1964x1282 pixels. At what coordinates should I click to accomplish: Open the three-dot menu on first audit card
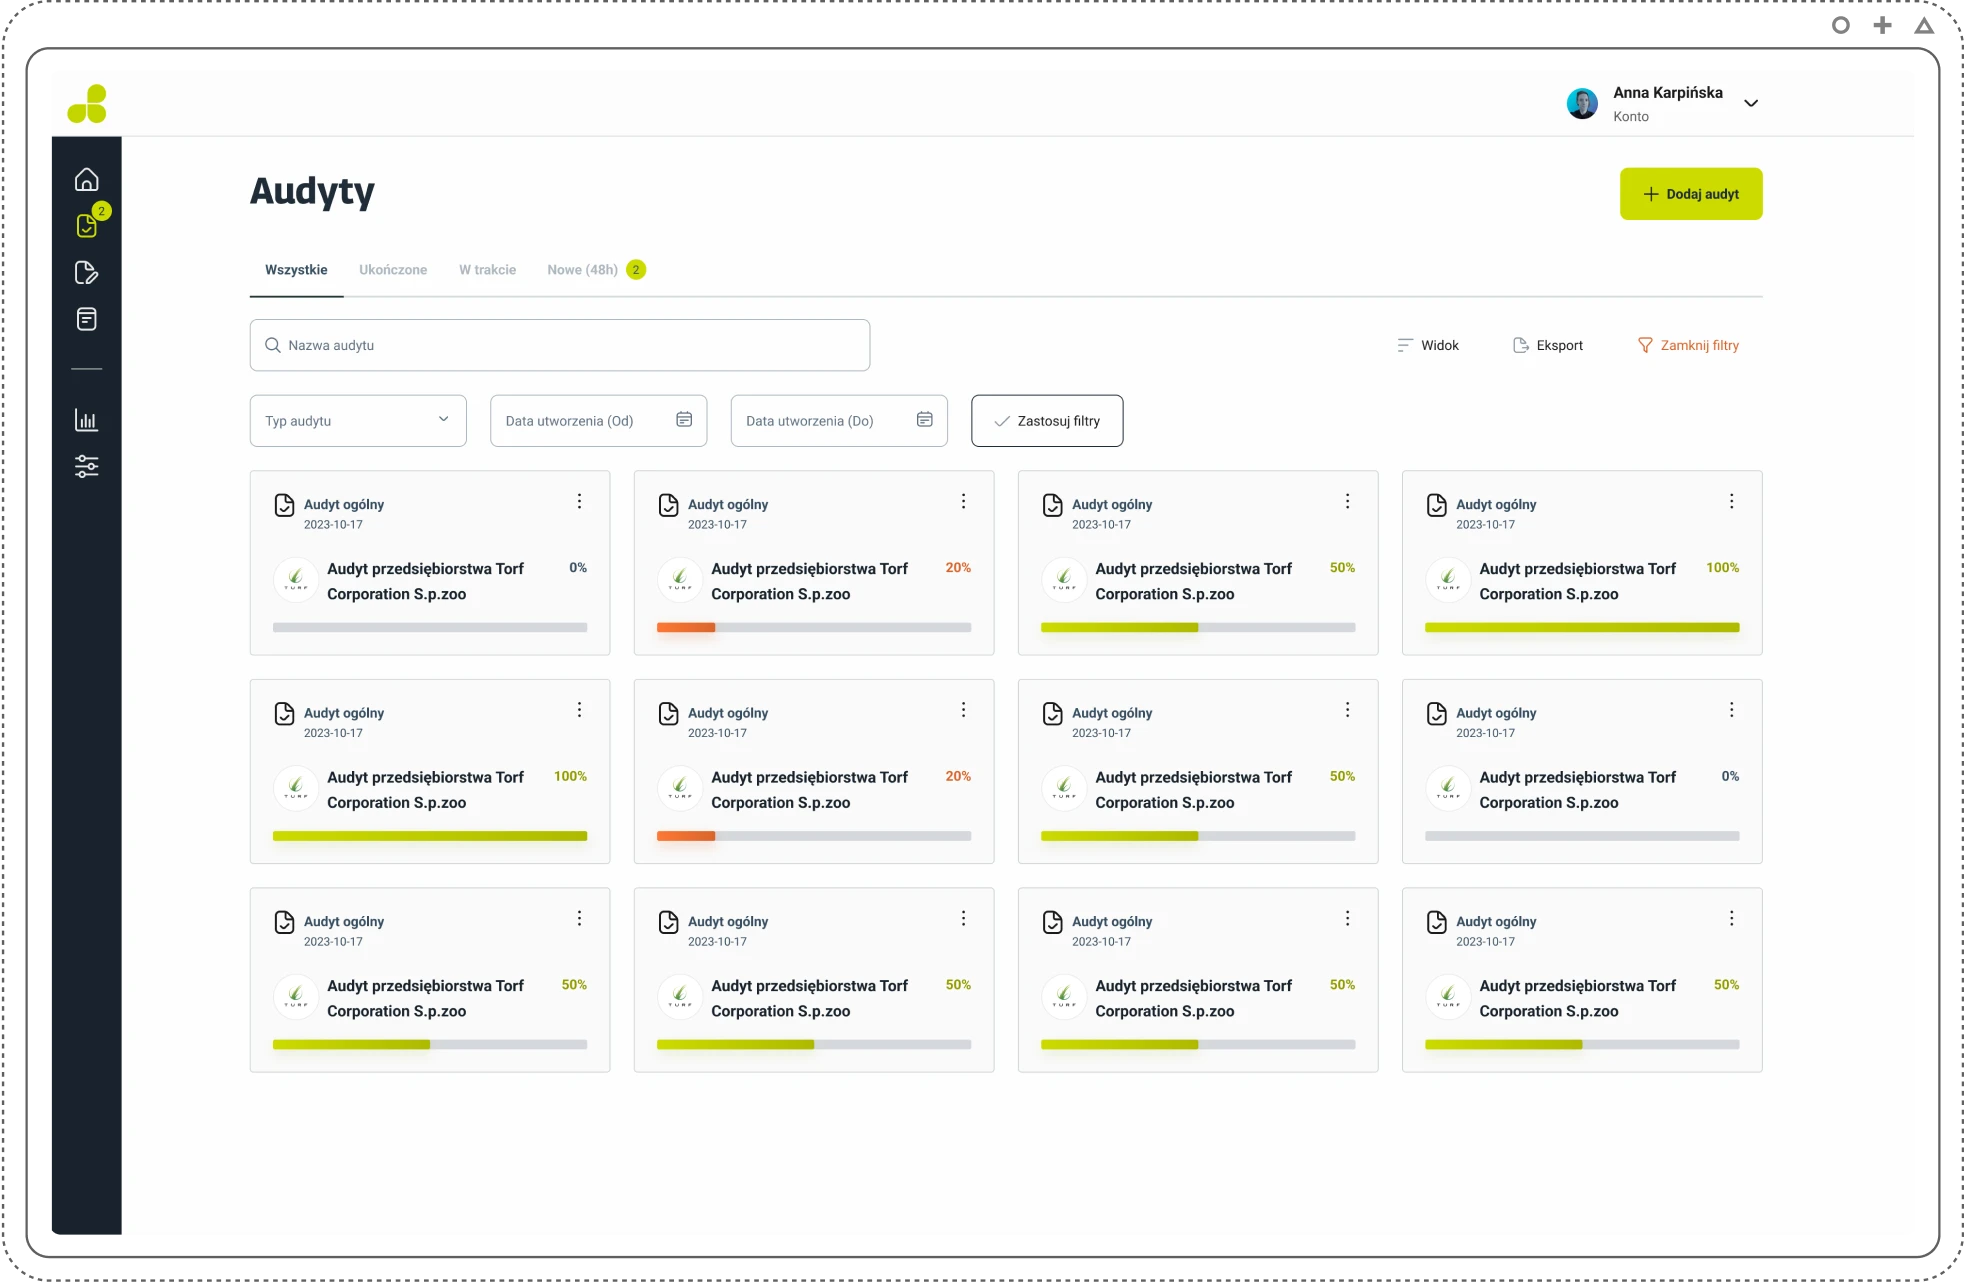pyautogui.click(x=579, y=502)
